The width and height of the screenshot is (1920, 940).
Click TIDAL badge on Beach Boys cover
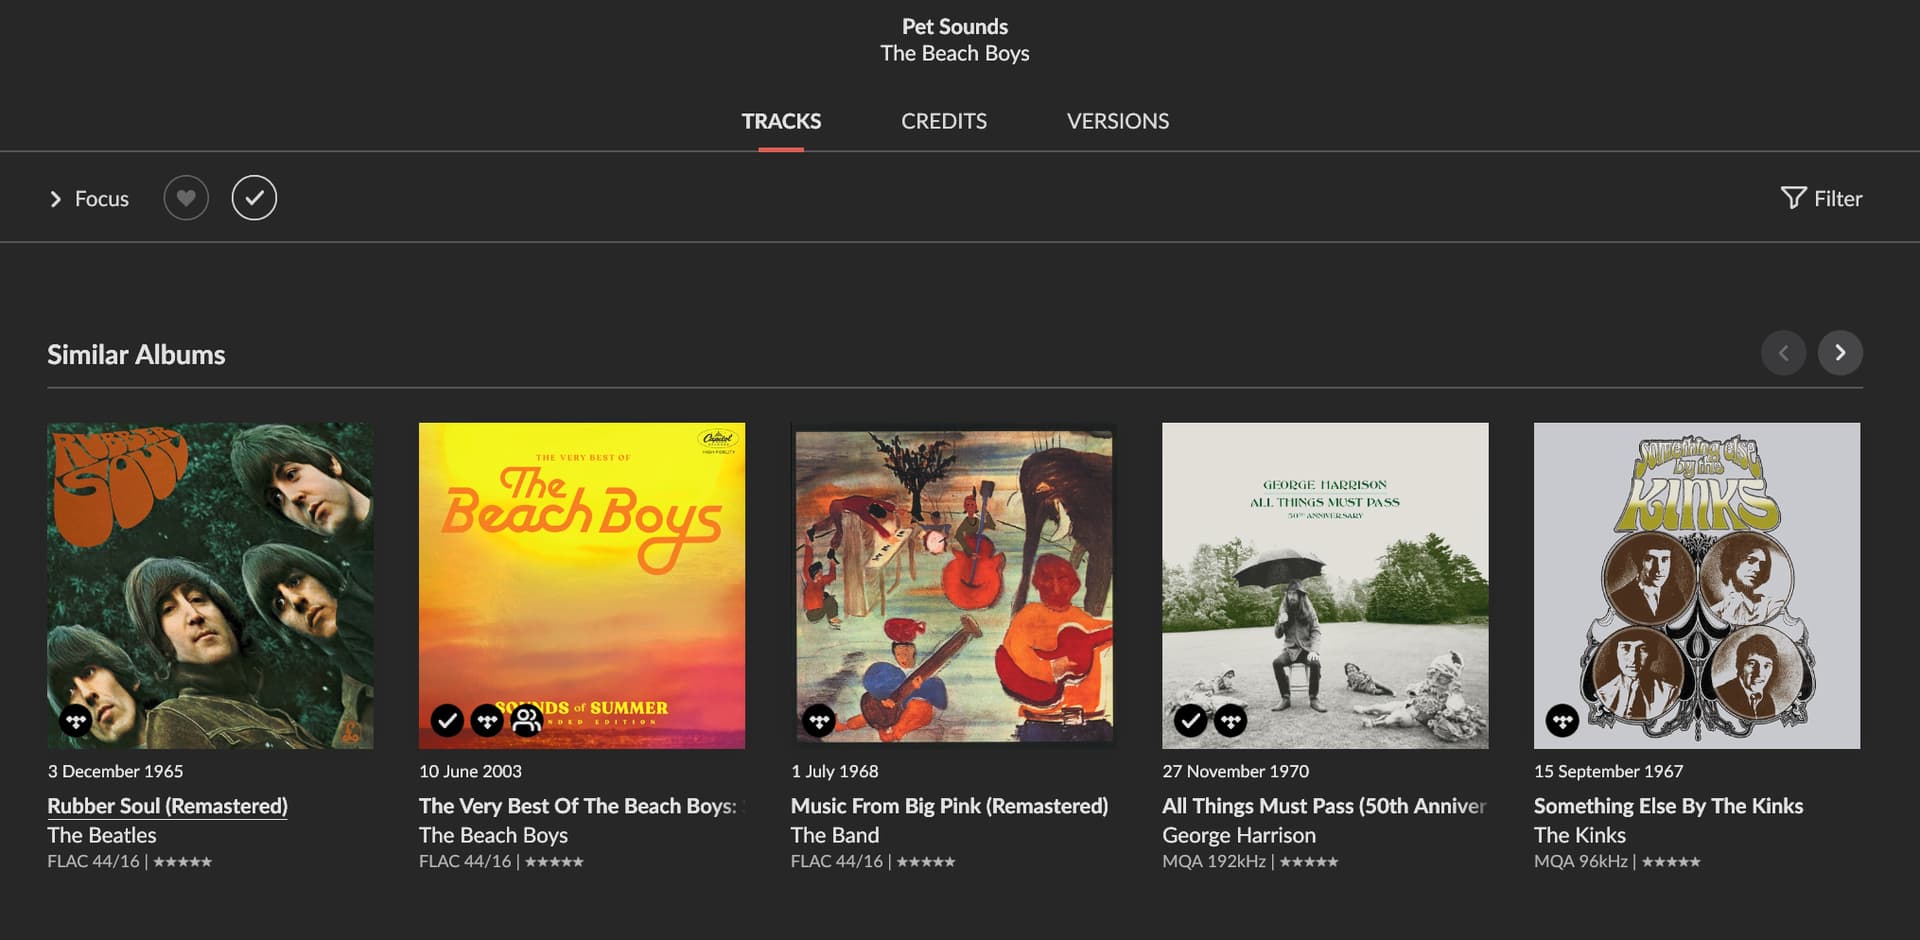tap(487, 720)
